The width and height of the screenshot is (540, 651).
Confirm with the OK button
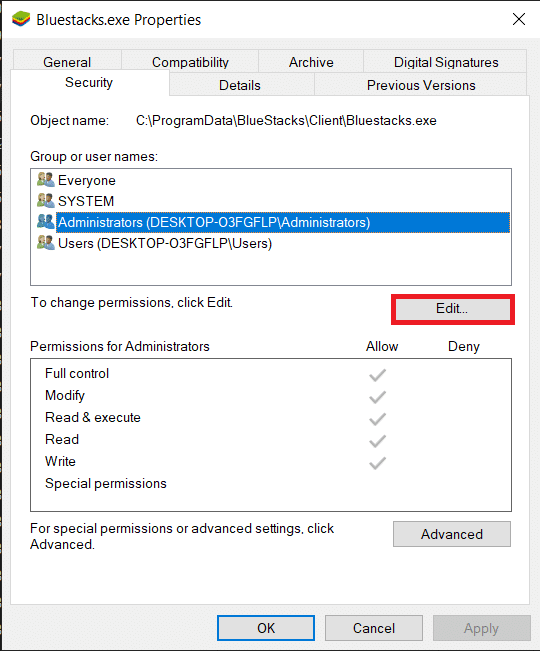(266, 628)
